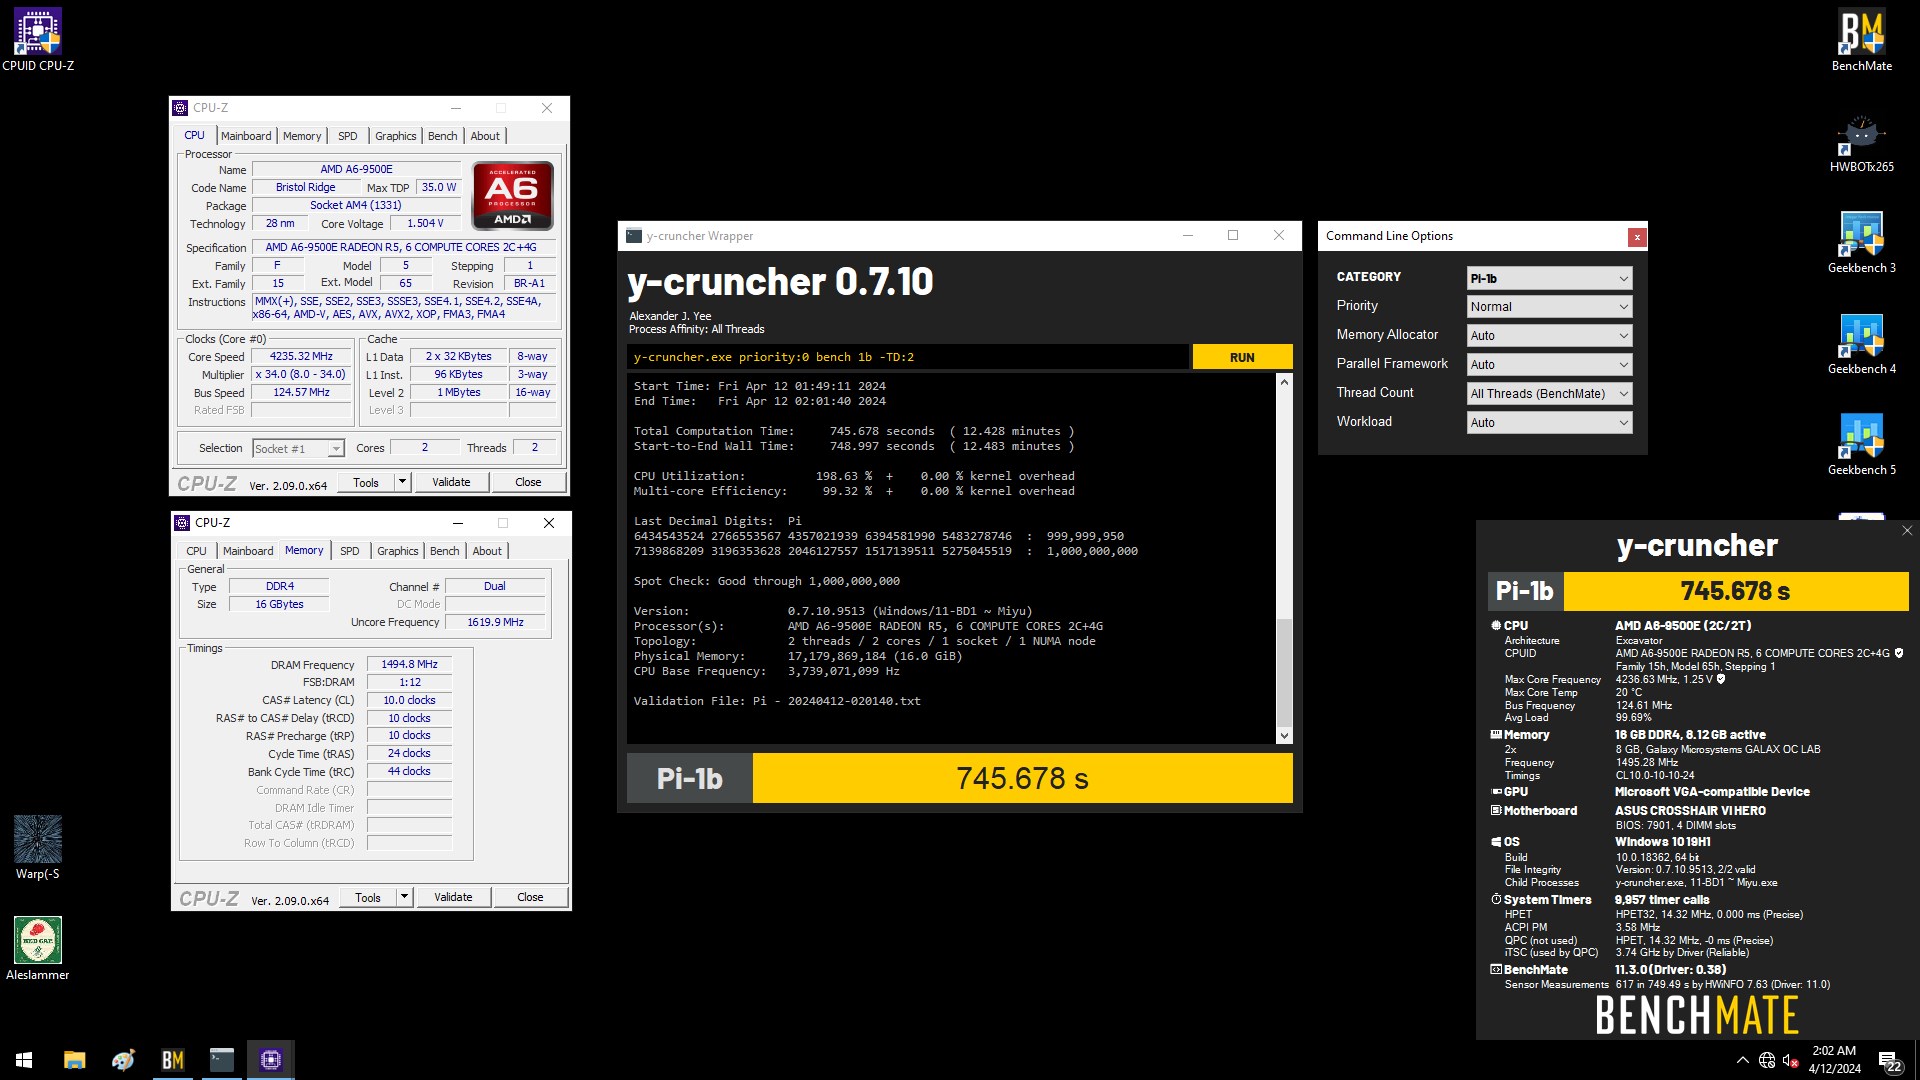Open Windows Start menu

pyautogui.click(x=24, y=1060)
